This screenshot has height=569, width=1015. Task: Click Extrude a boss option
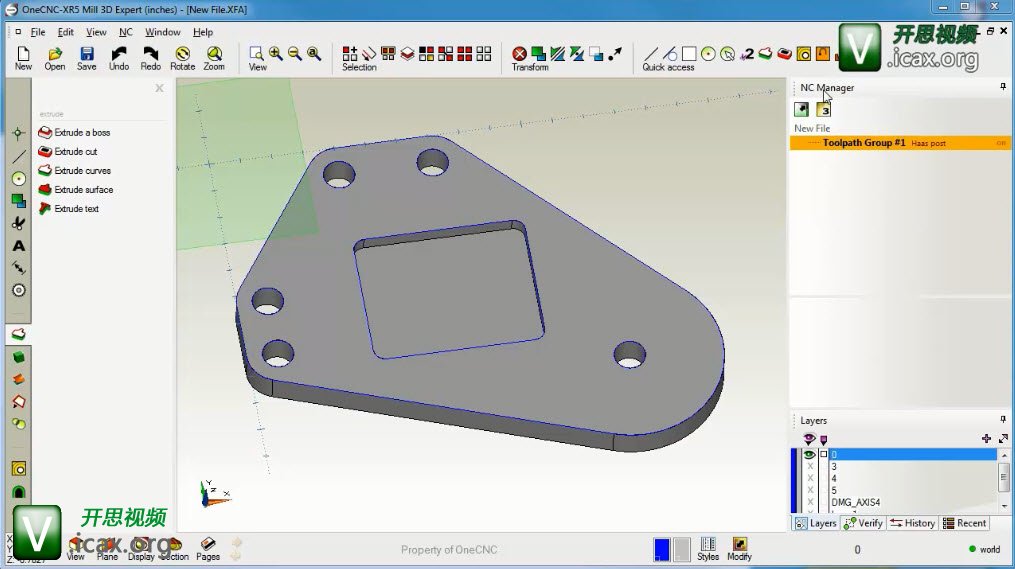81,133
